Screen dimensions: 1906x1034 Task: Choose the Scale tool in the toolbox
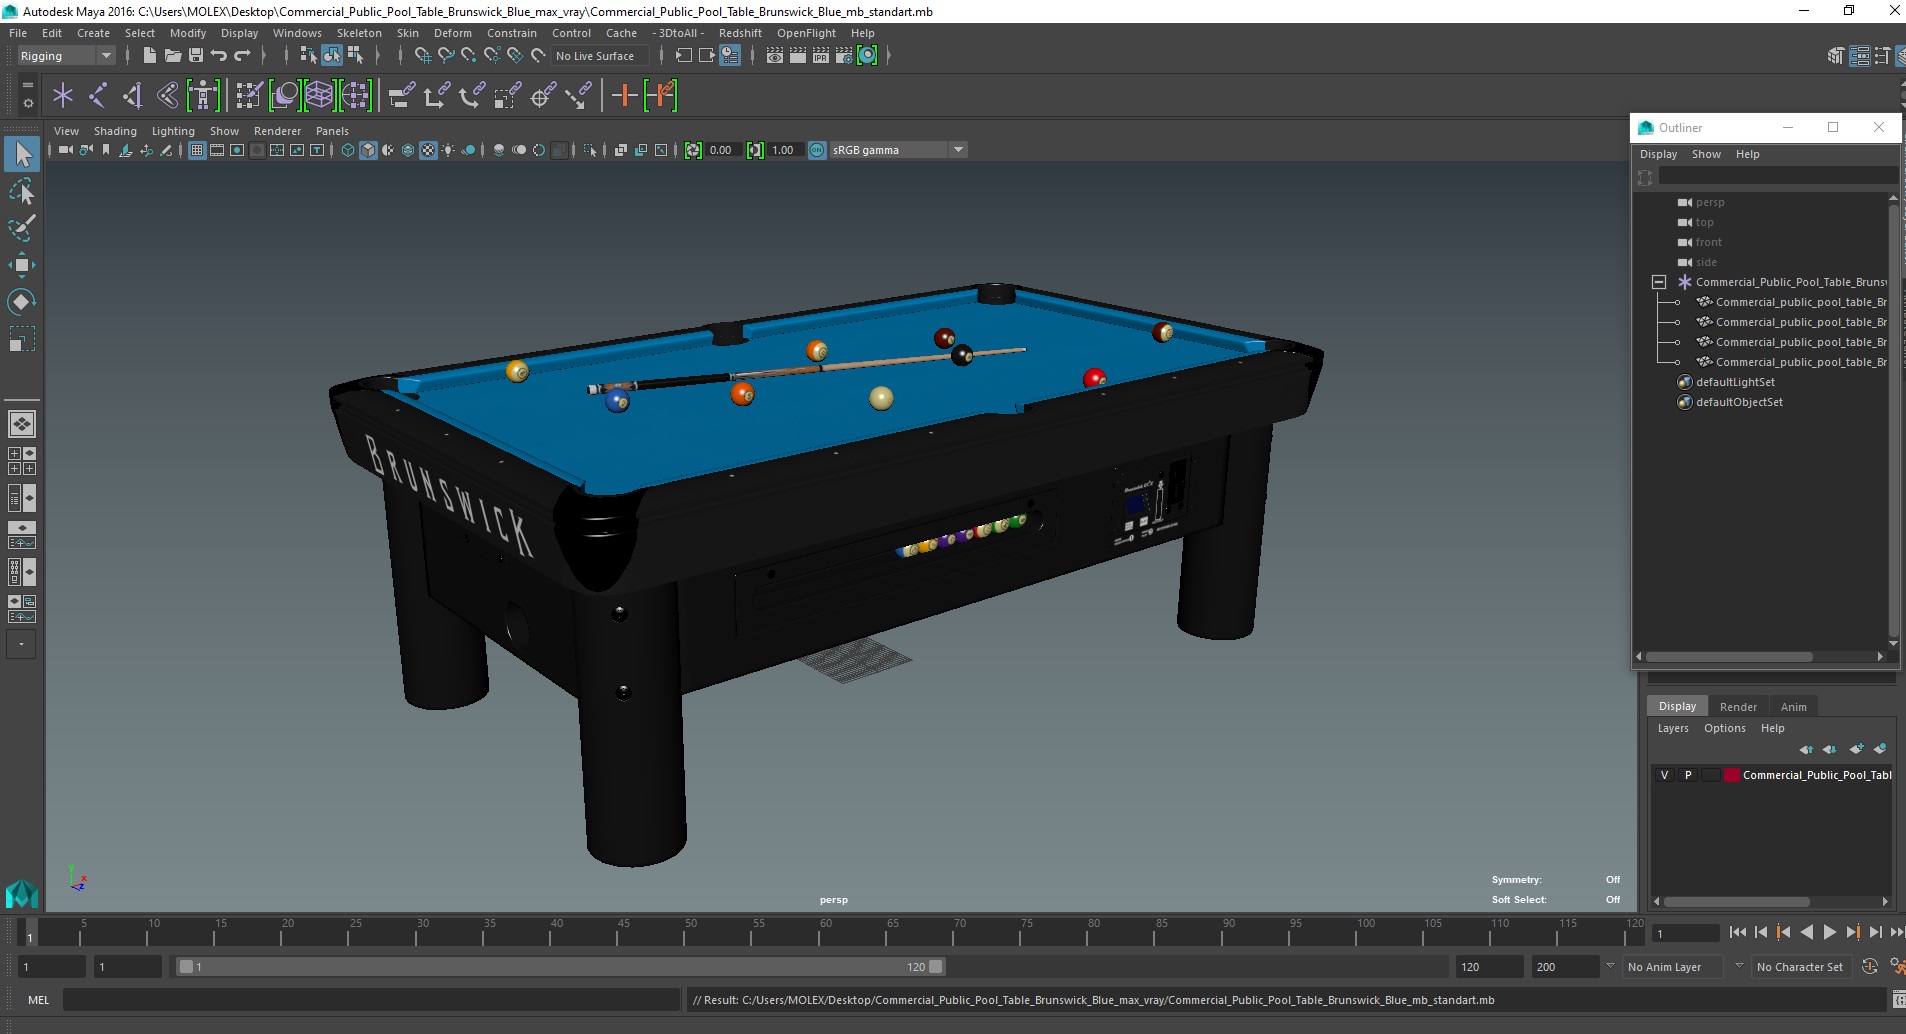click(x=22, y=339)
